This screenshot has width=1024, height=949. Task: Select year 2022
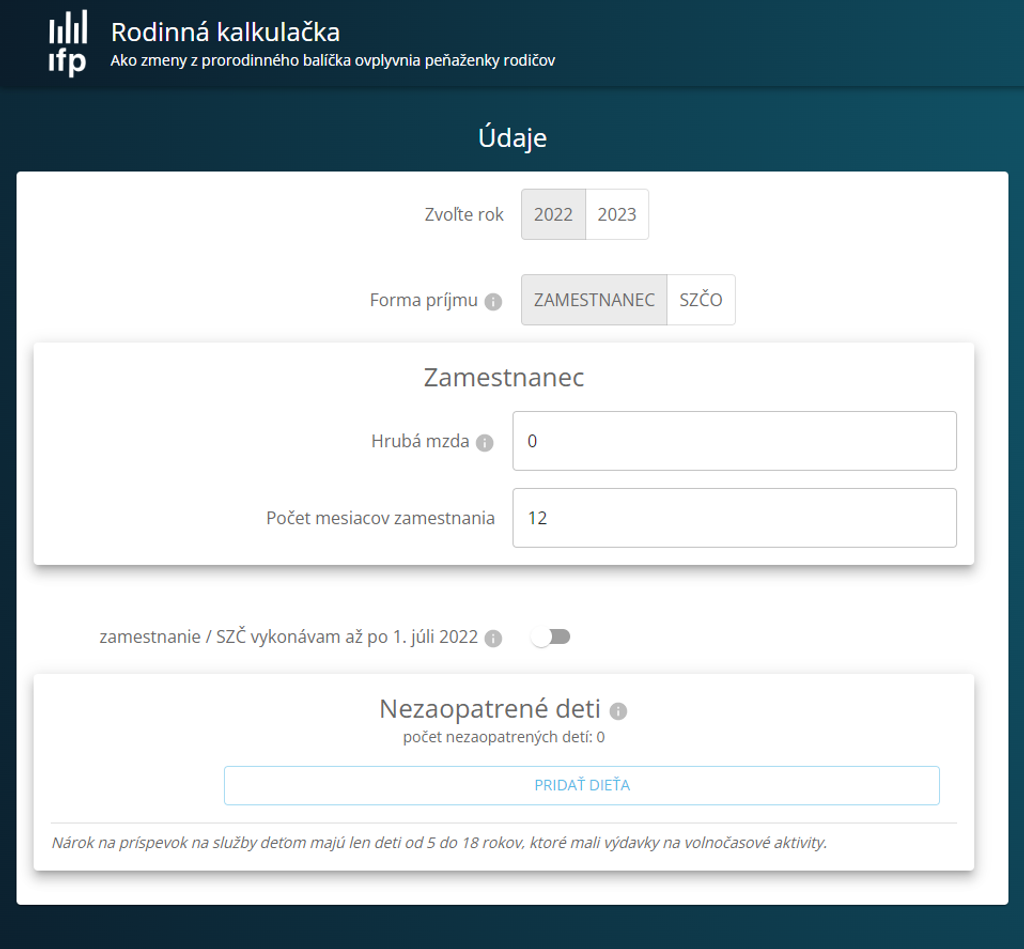(x=553, y=215)
